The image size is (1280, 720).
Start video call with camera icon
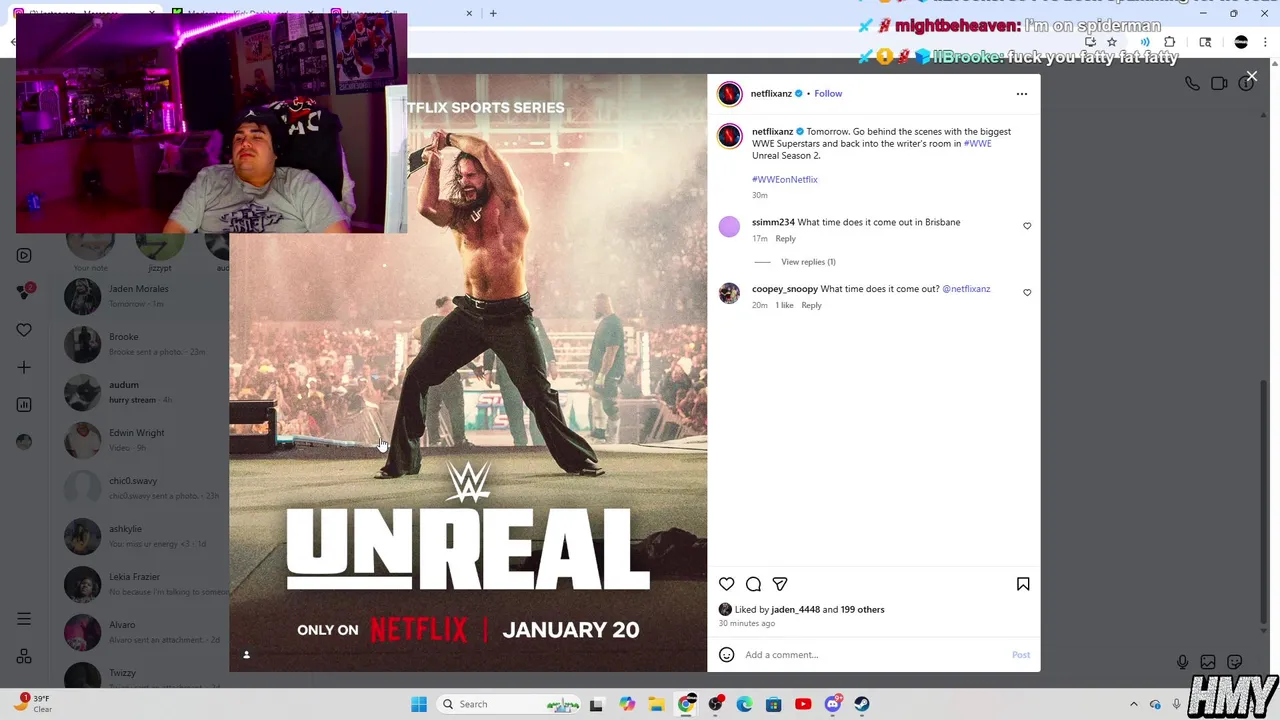1219,84
